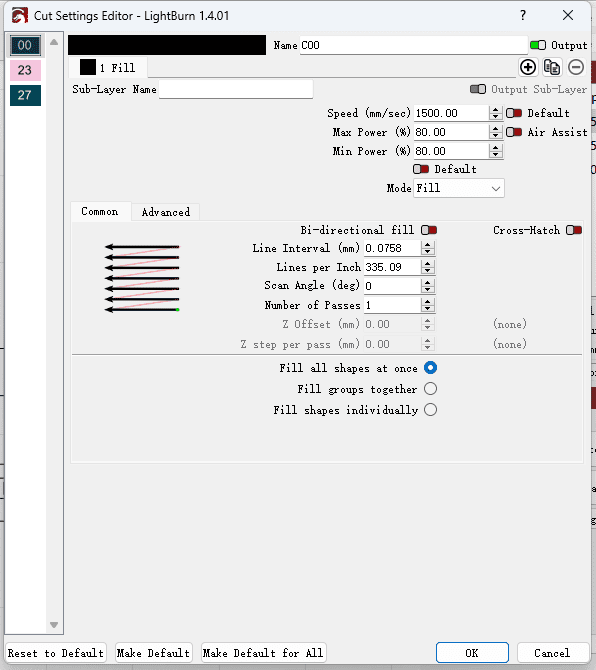The height and width of the screenshot is (670, 596).
Task: Click the Make Default for All button
Action: [x=263, y=653]
